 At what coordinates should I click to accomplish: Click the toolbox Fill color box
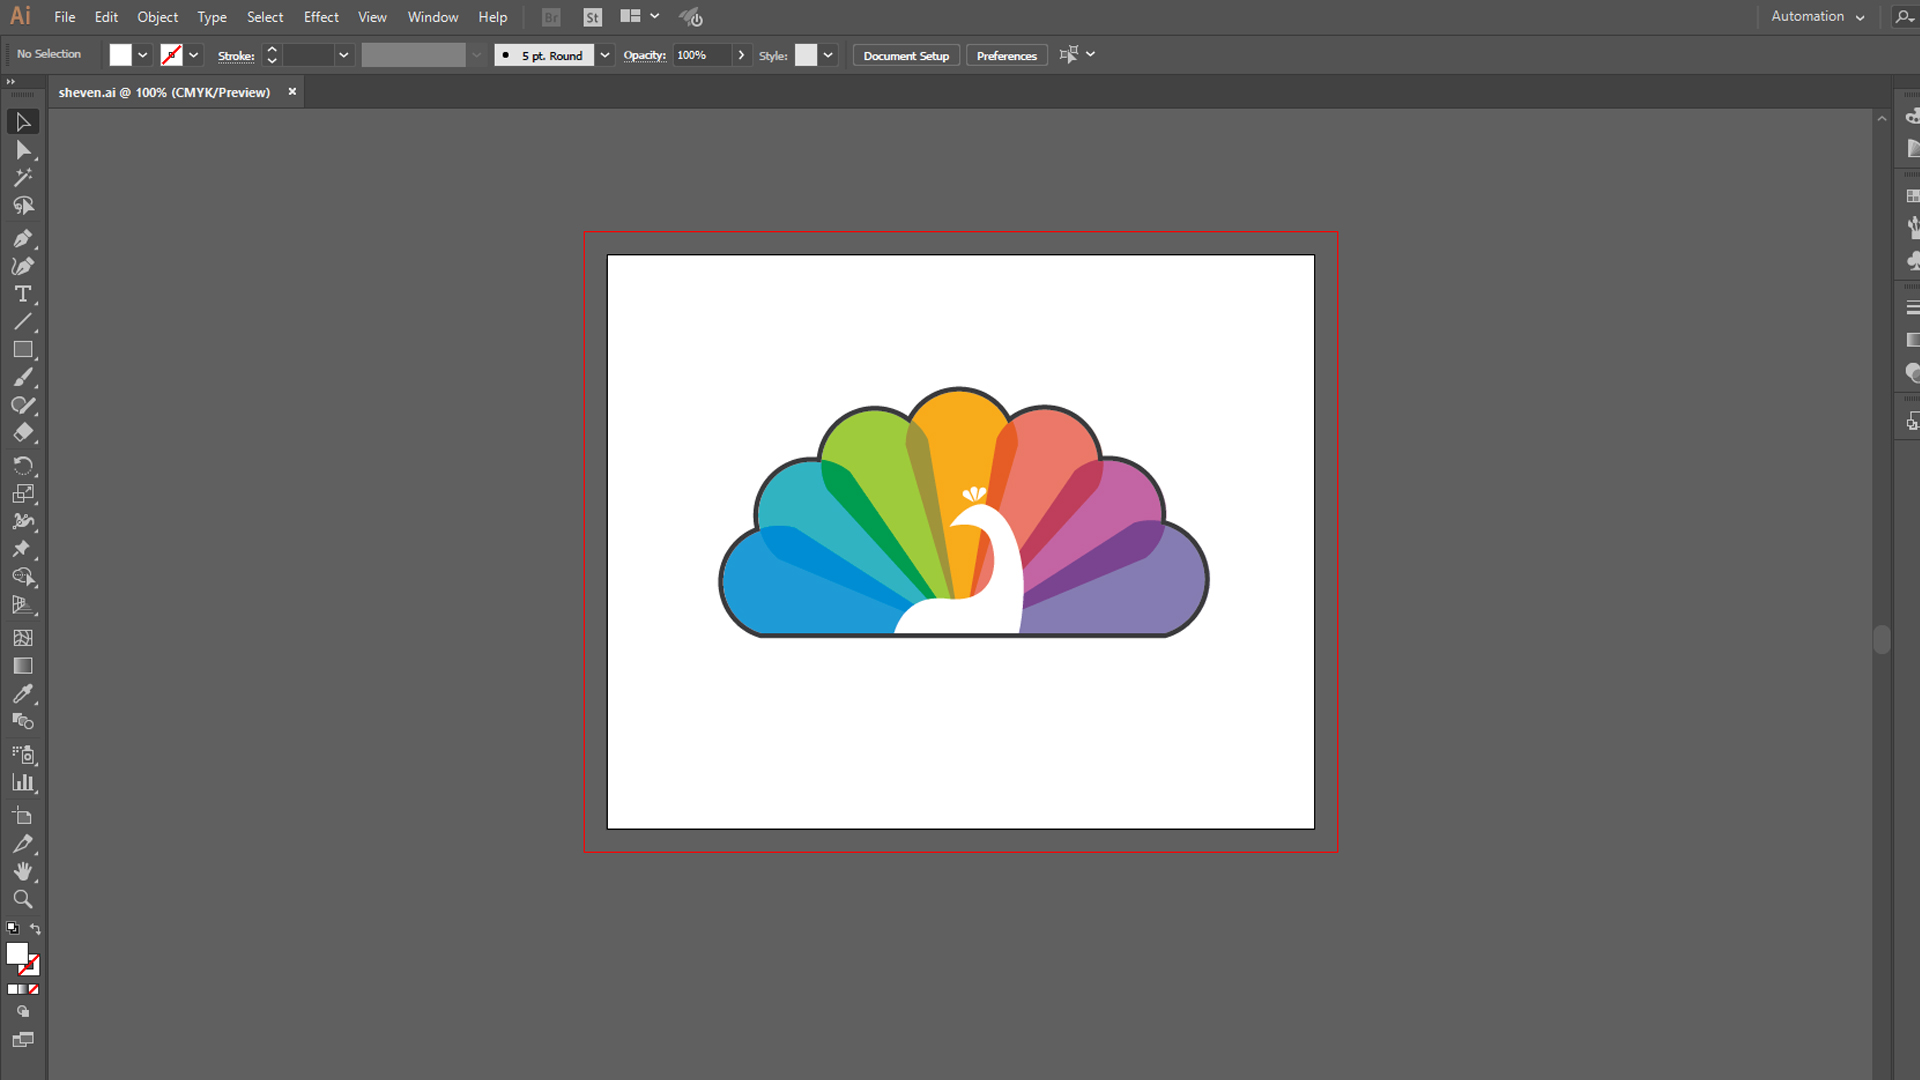(x=17, y=954)
